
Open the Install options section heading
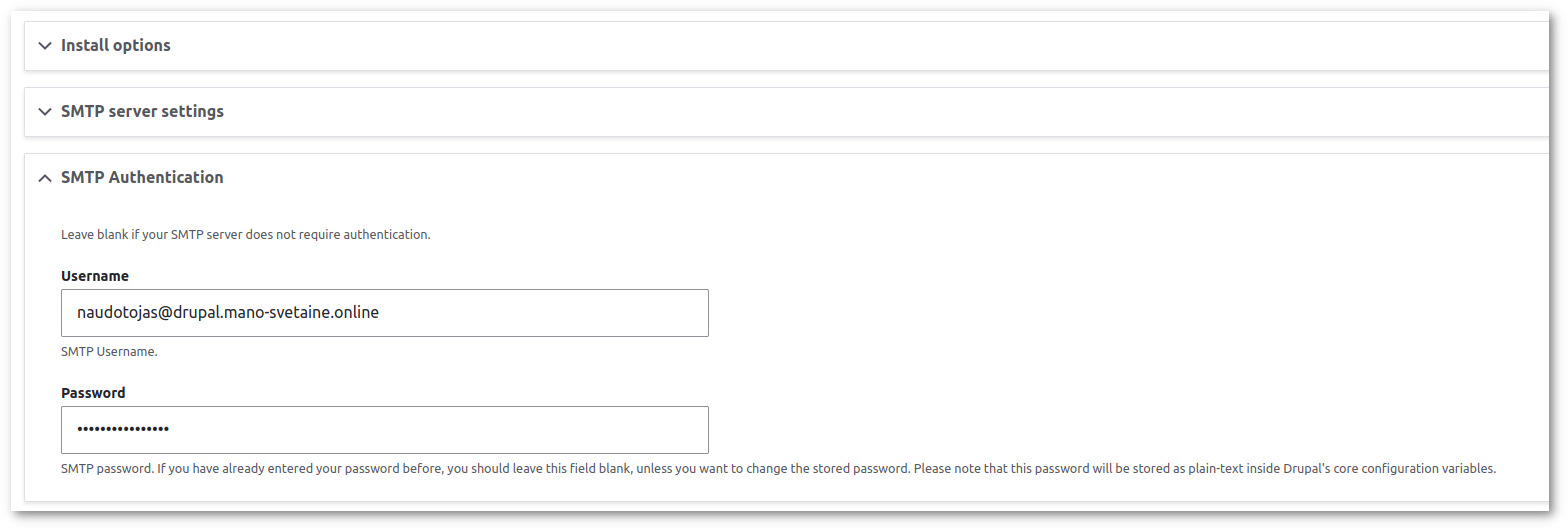[x=116, y=45]
